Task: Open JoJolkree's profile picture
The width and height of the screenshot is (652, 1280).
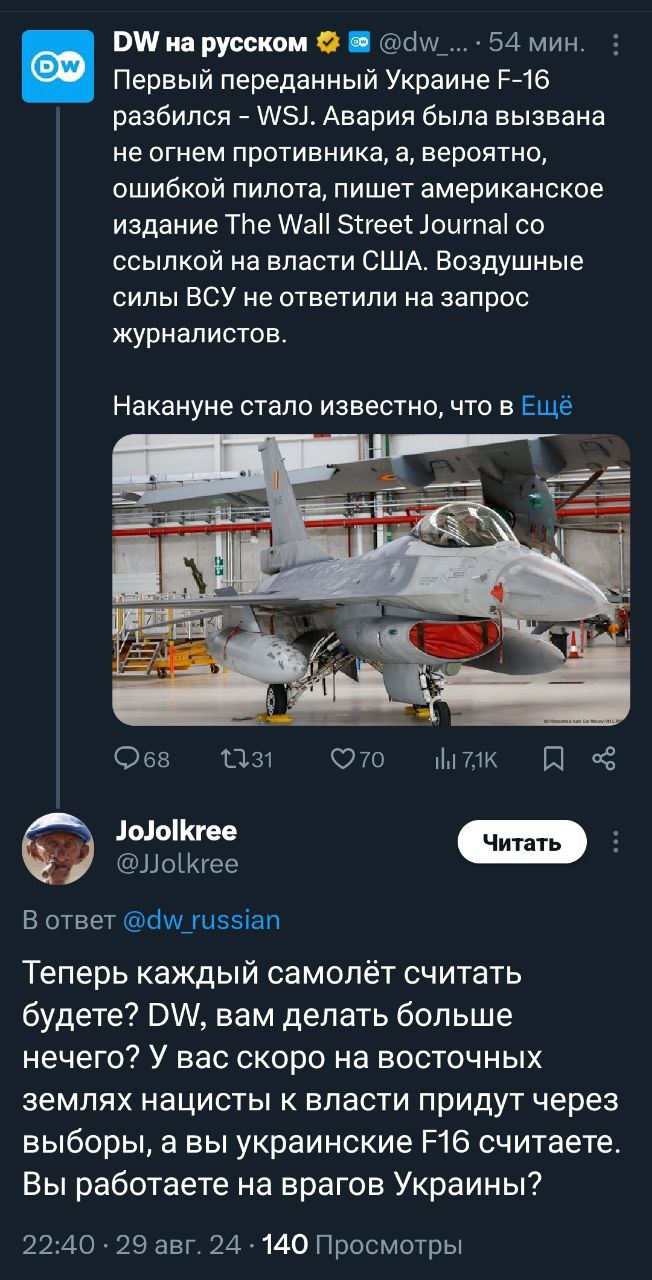Action: coord(57,848)
